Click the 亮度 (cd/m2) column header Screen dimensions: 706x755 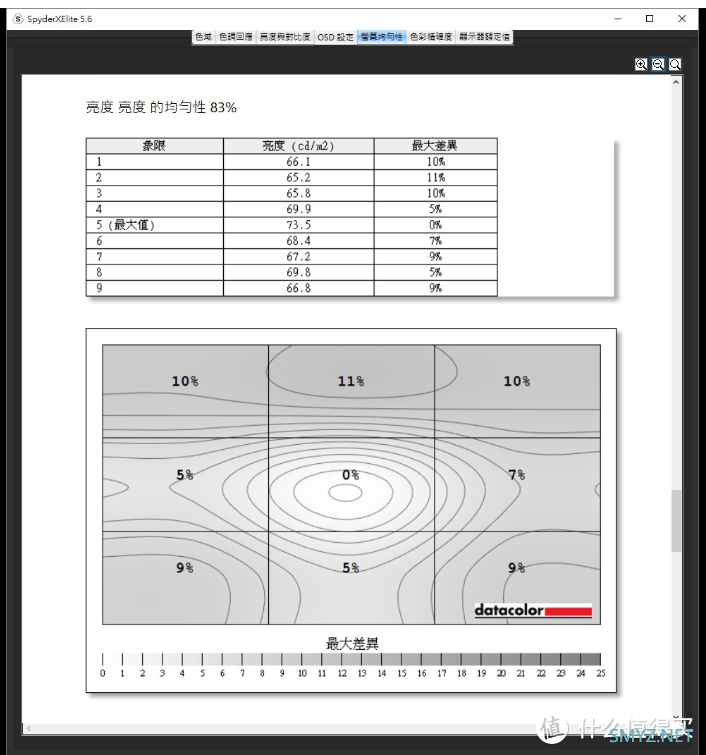point(299,146)
